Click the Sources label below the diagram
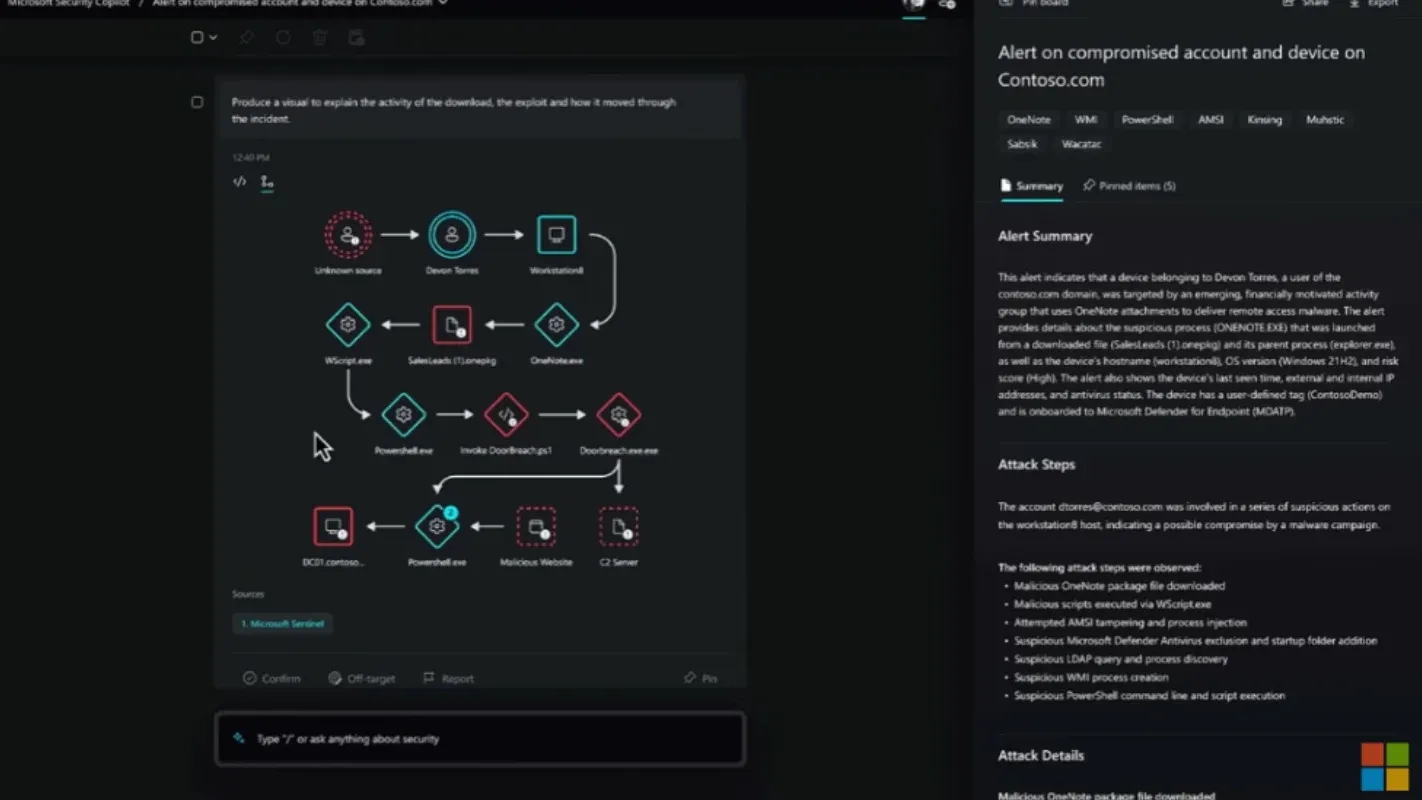This screenshot has height=800, width=1422. click(248, 594)
